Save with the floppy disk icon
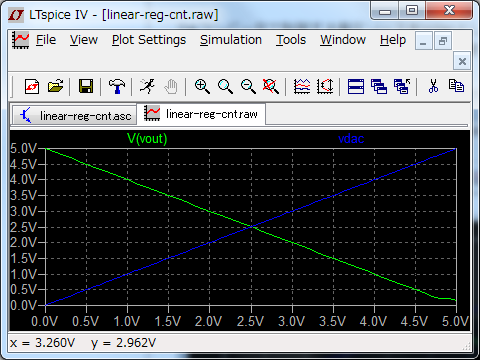480x360 pixels. click(x=86, y=86)
